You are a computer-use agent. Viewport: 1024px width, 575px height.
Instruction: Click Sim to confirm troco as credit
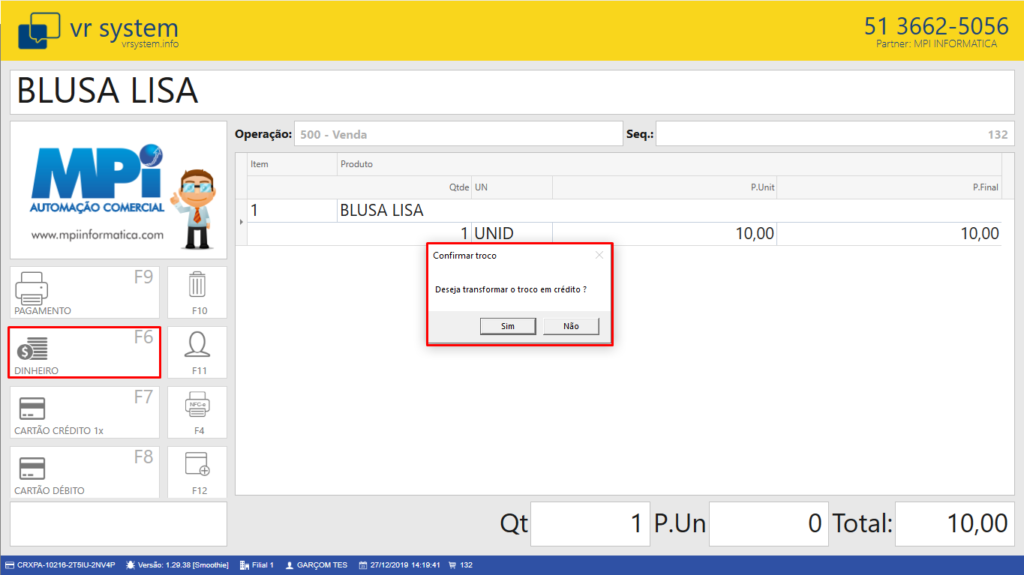[x=507, y=326]
